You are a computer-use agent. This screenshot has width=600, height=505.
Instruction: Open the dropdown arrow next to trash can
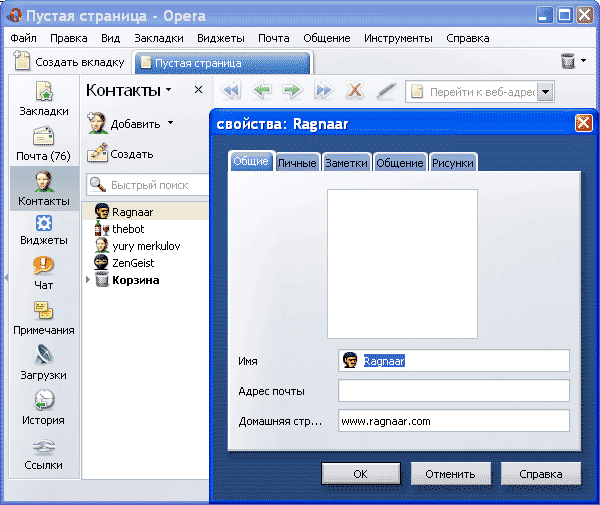point(583,60)
